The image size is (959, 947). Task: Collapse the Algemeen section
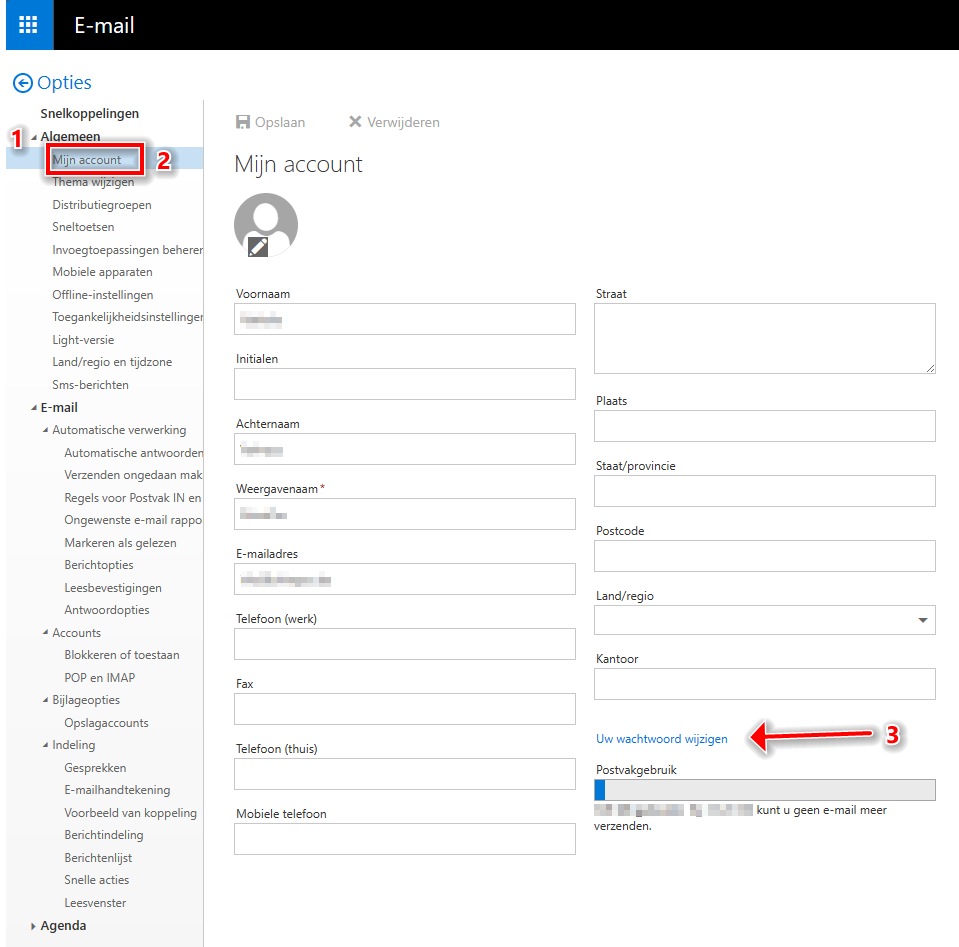coord(34,137)
